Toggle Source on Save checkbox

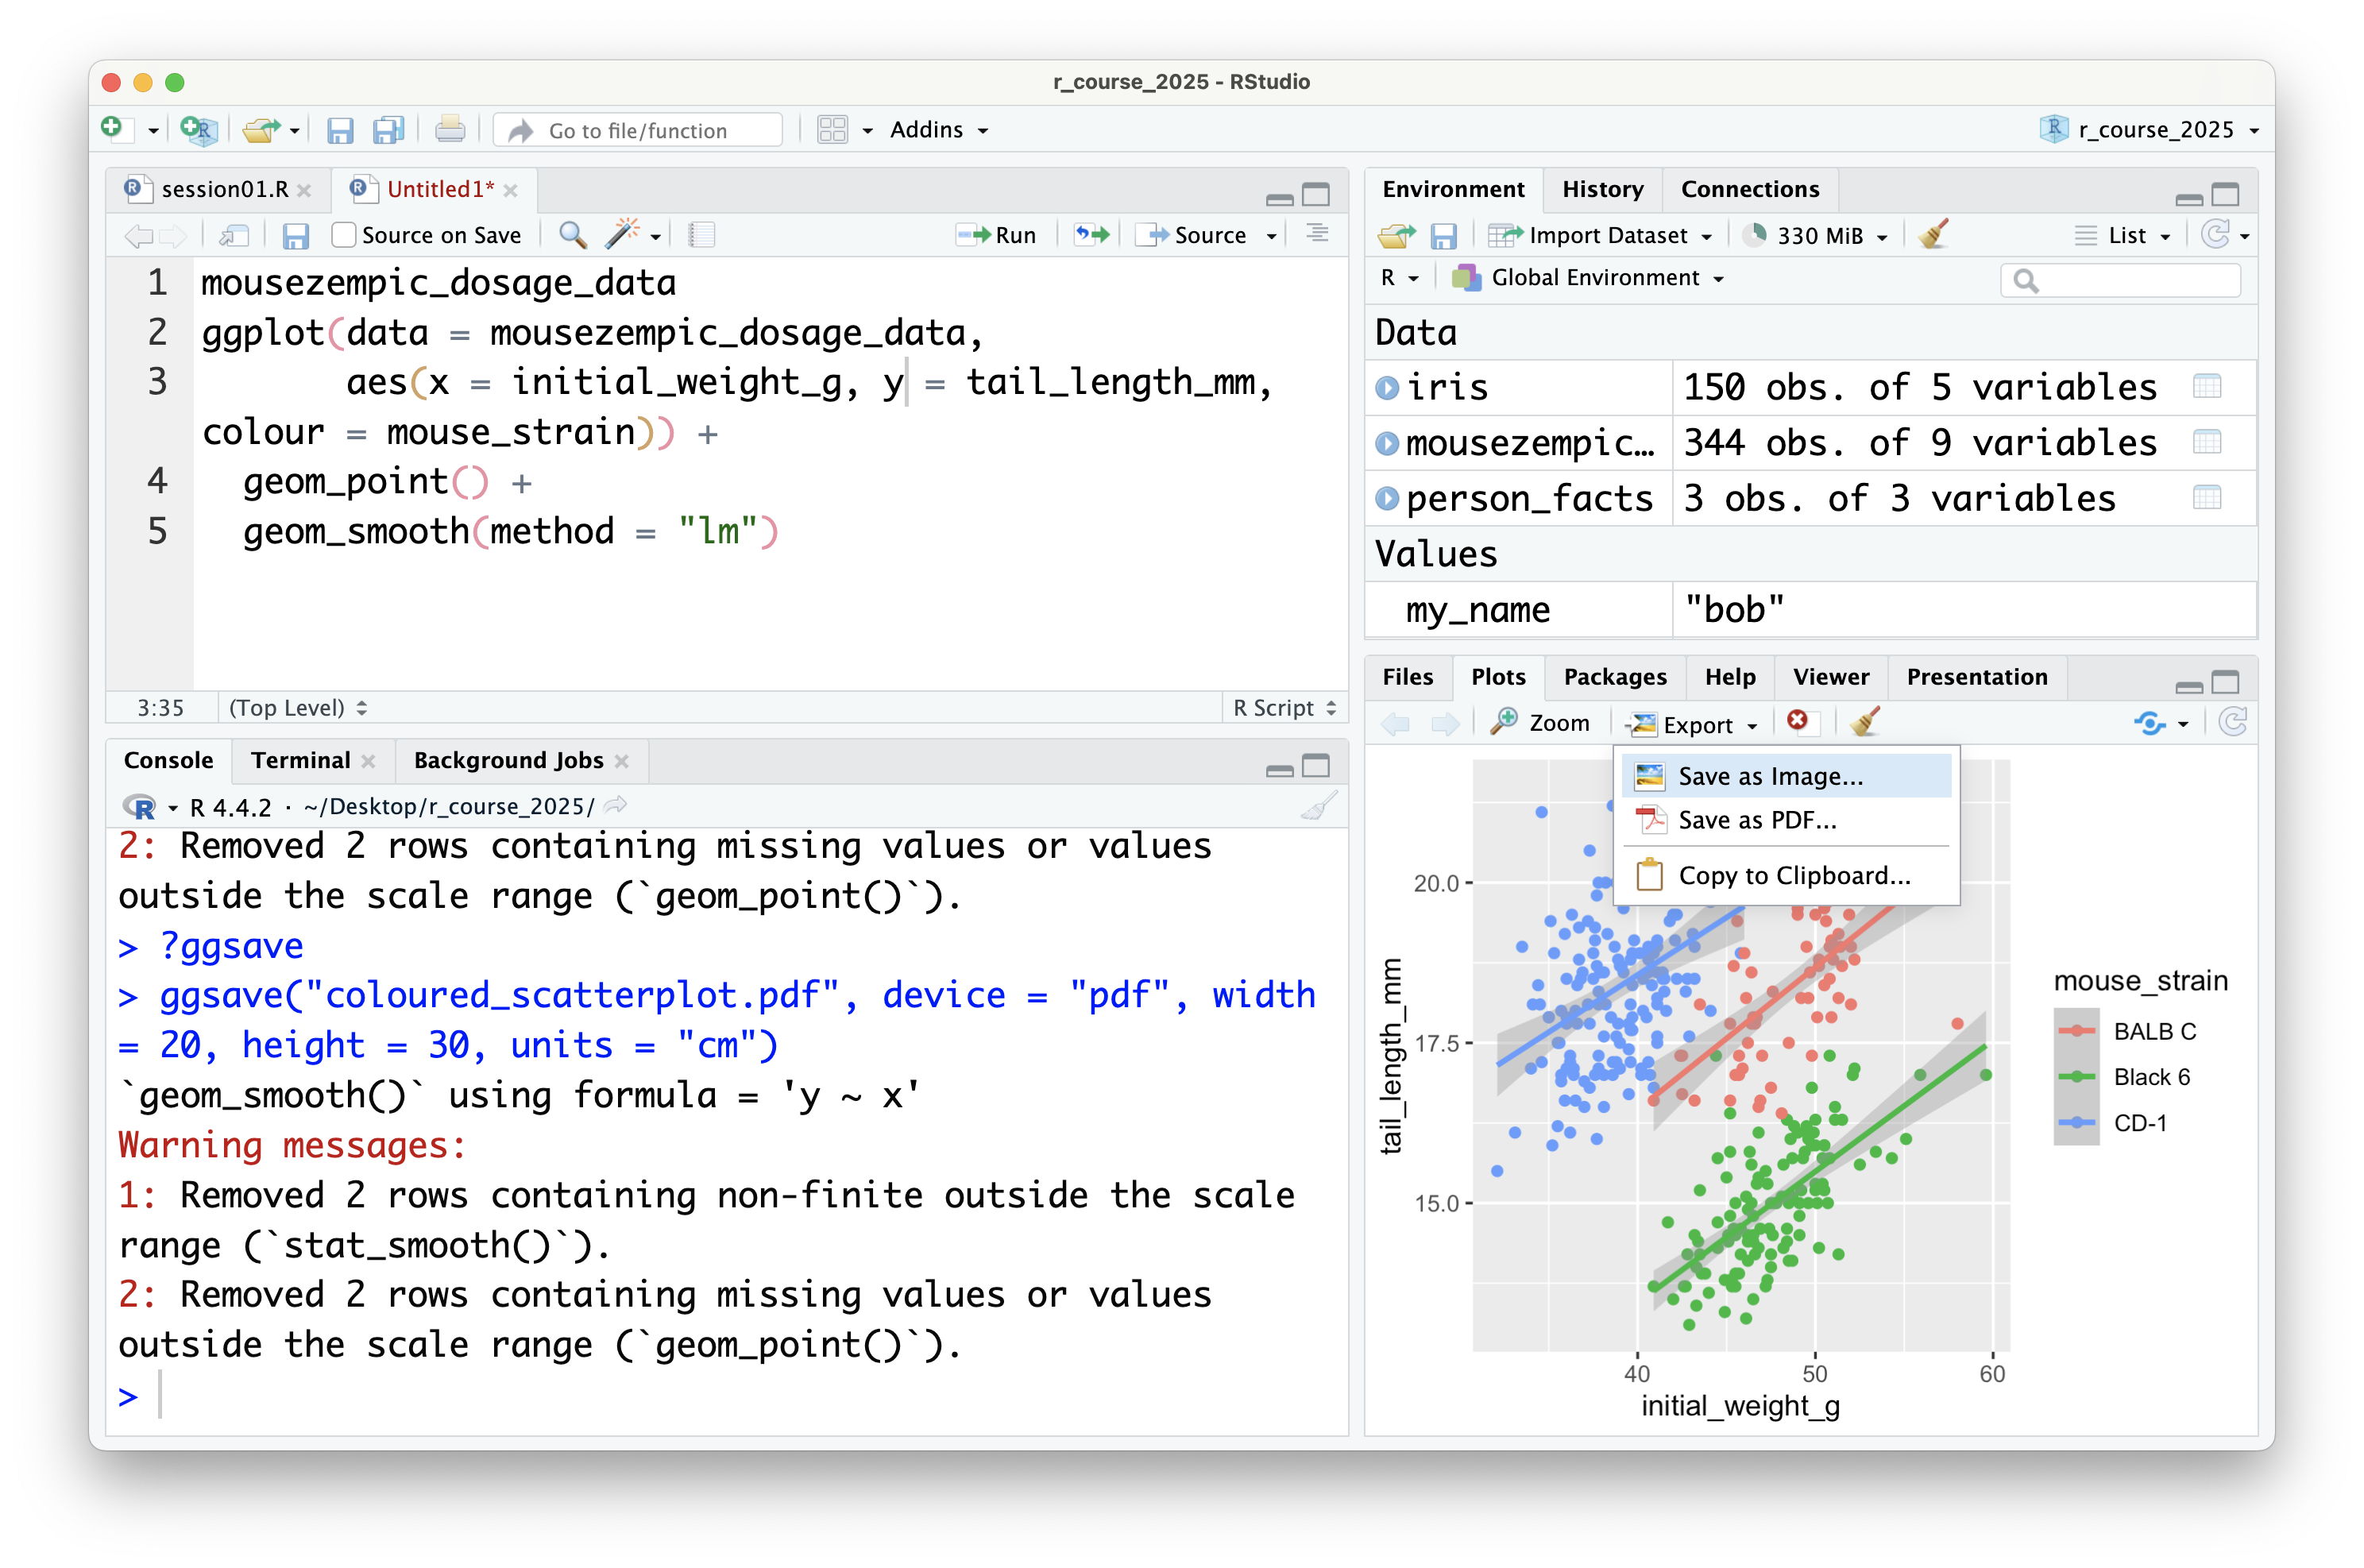343,235
